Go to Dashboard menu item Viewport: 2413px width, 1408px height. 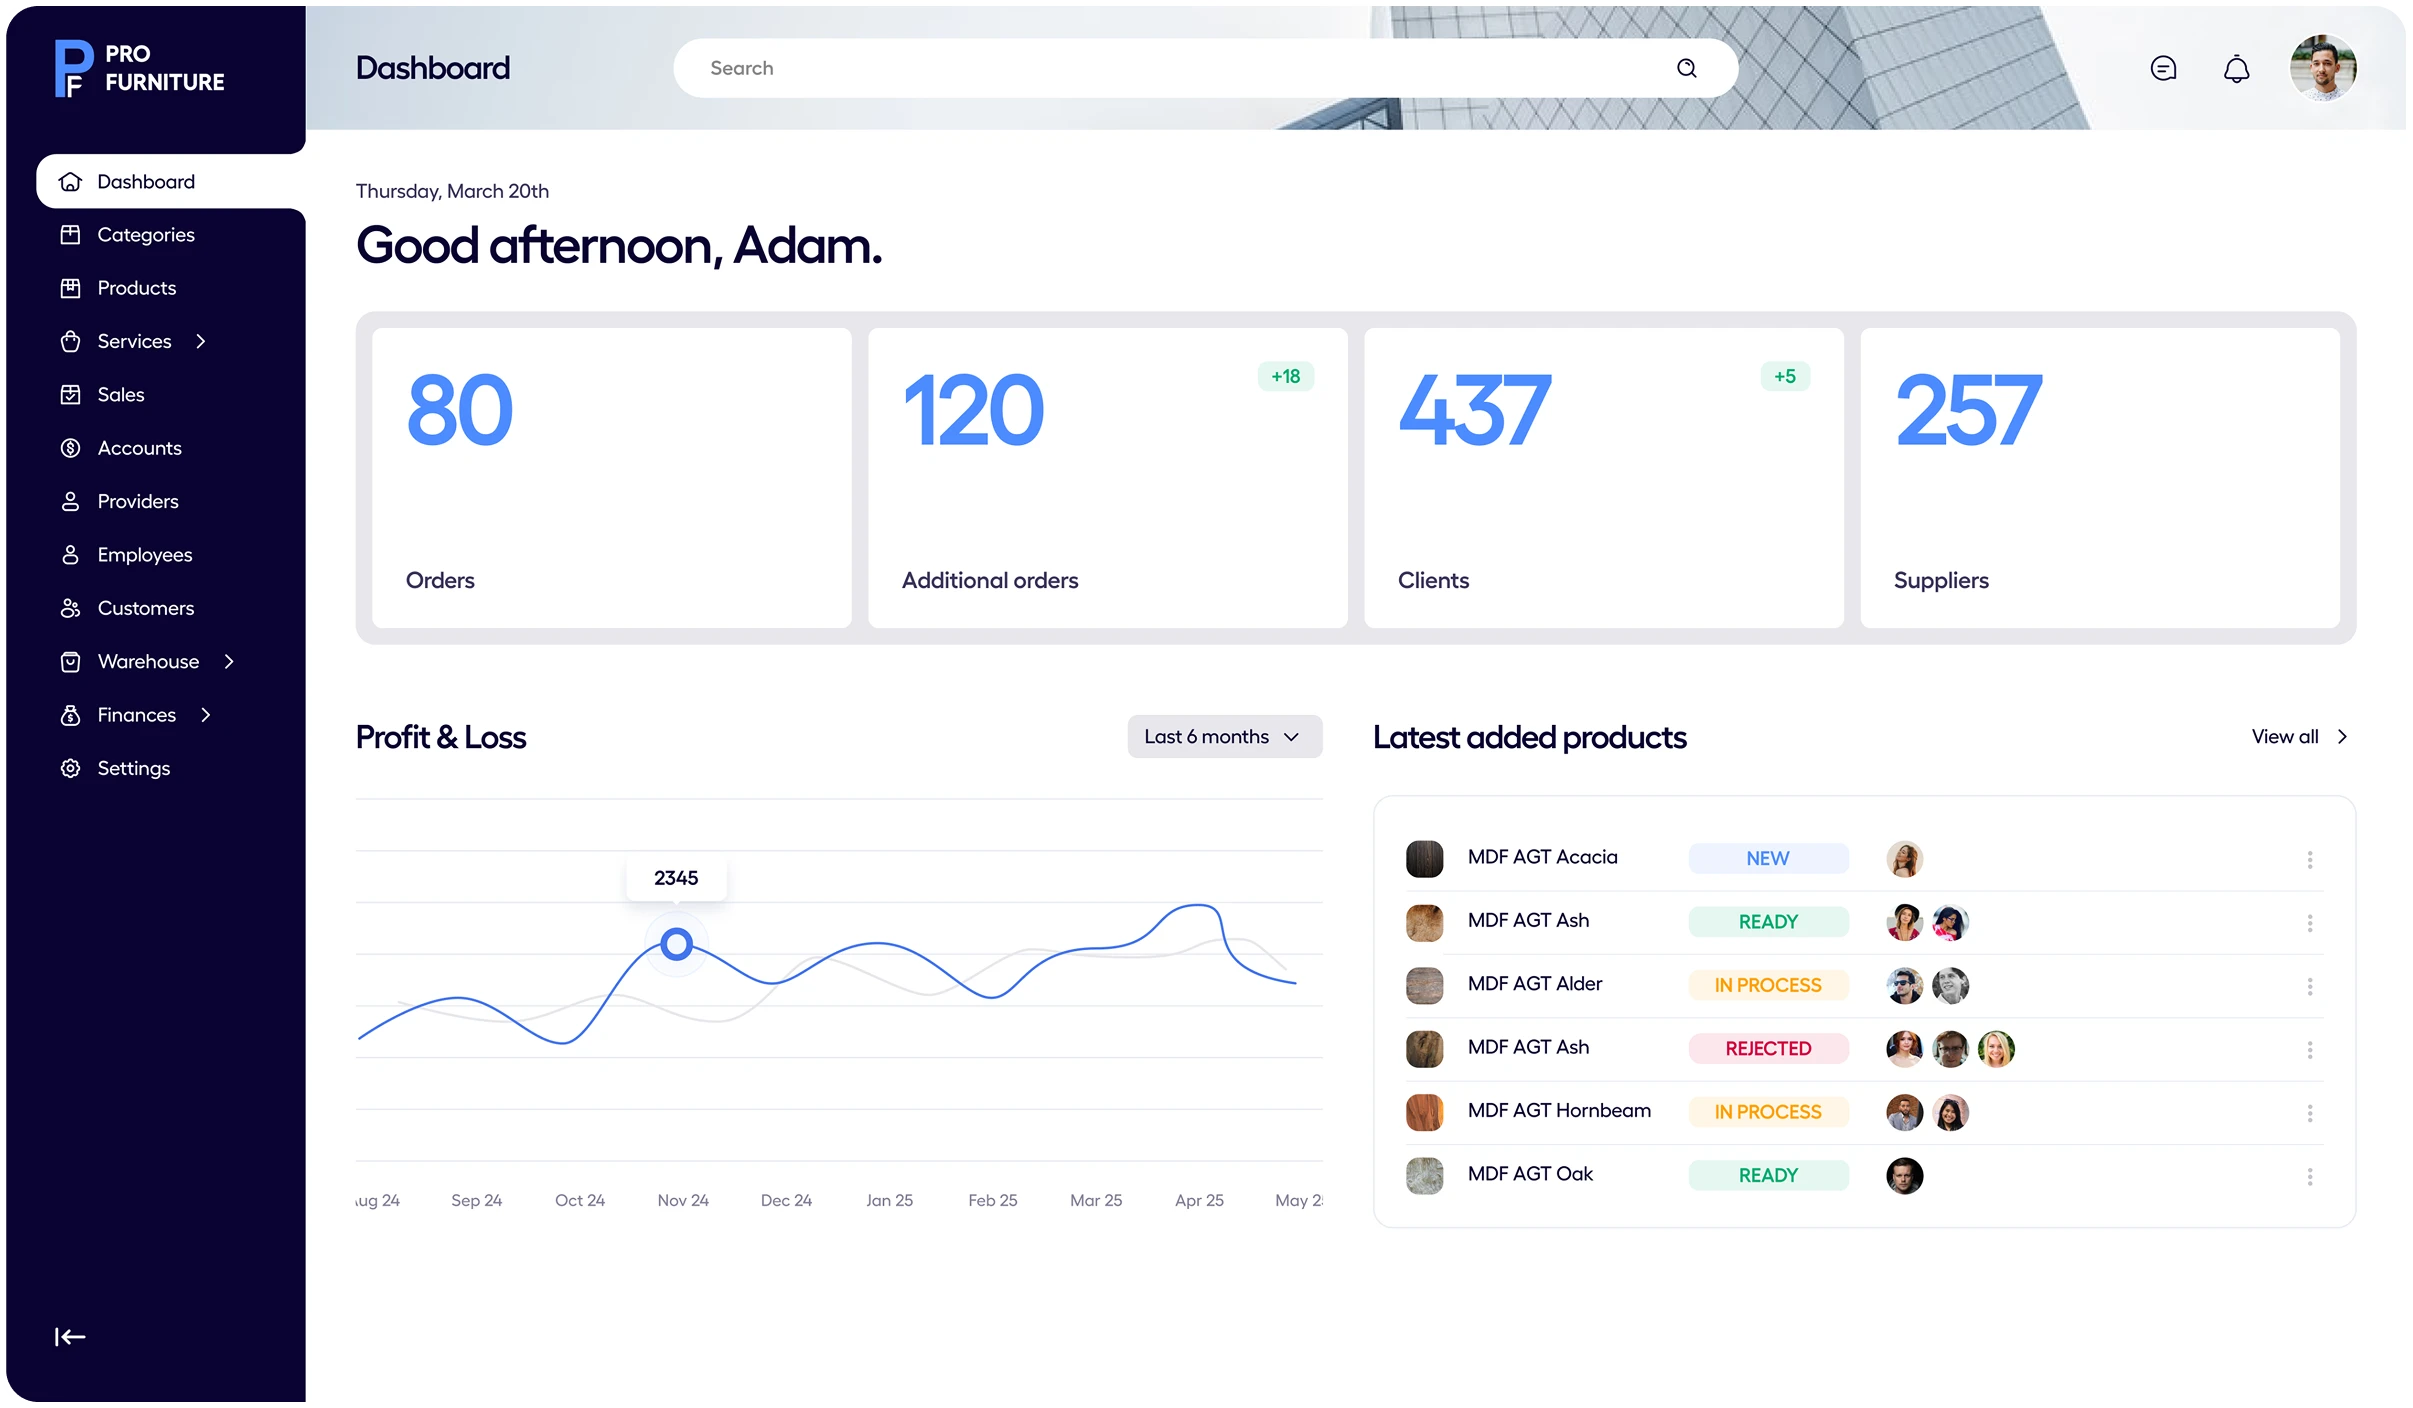tap(170, 182)
